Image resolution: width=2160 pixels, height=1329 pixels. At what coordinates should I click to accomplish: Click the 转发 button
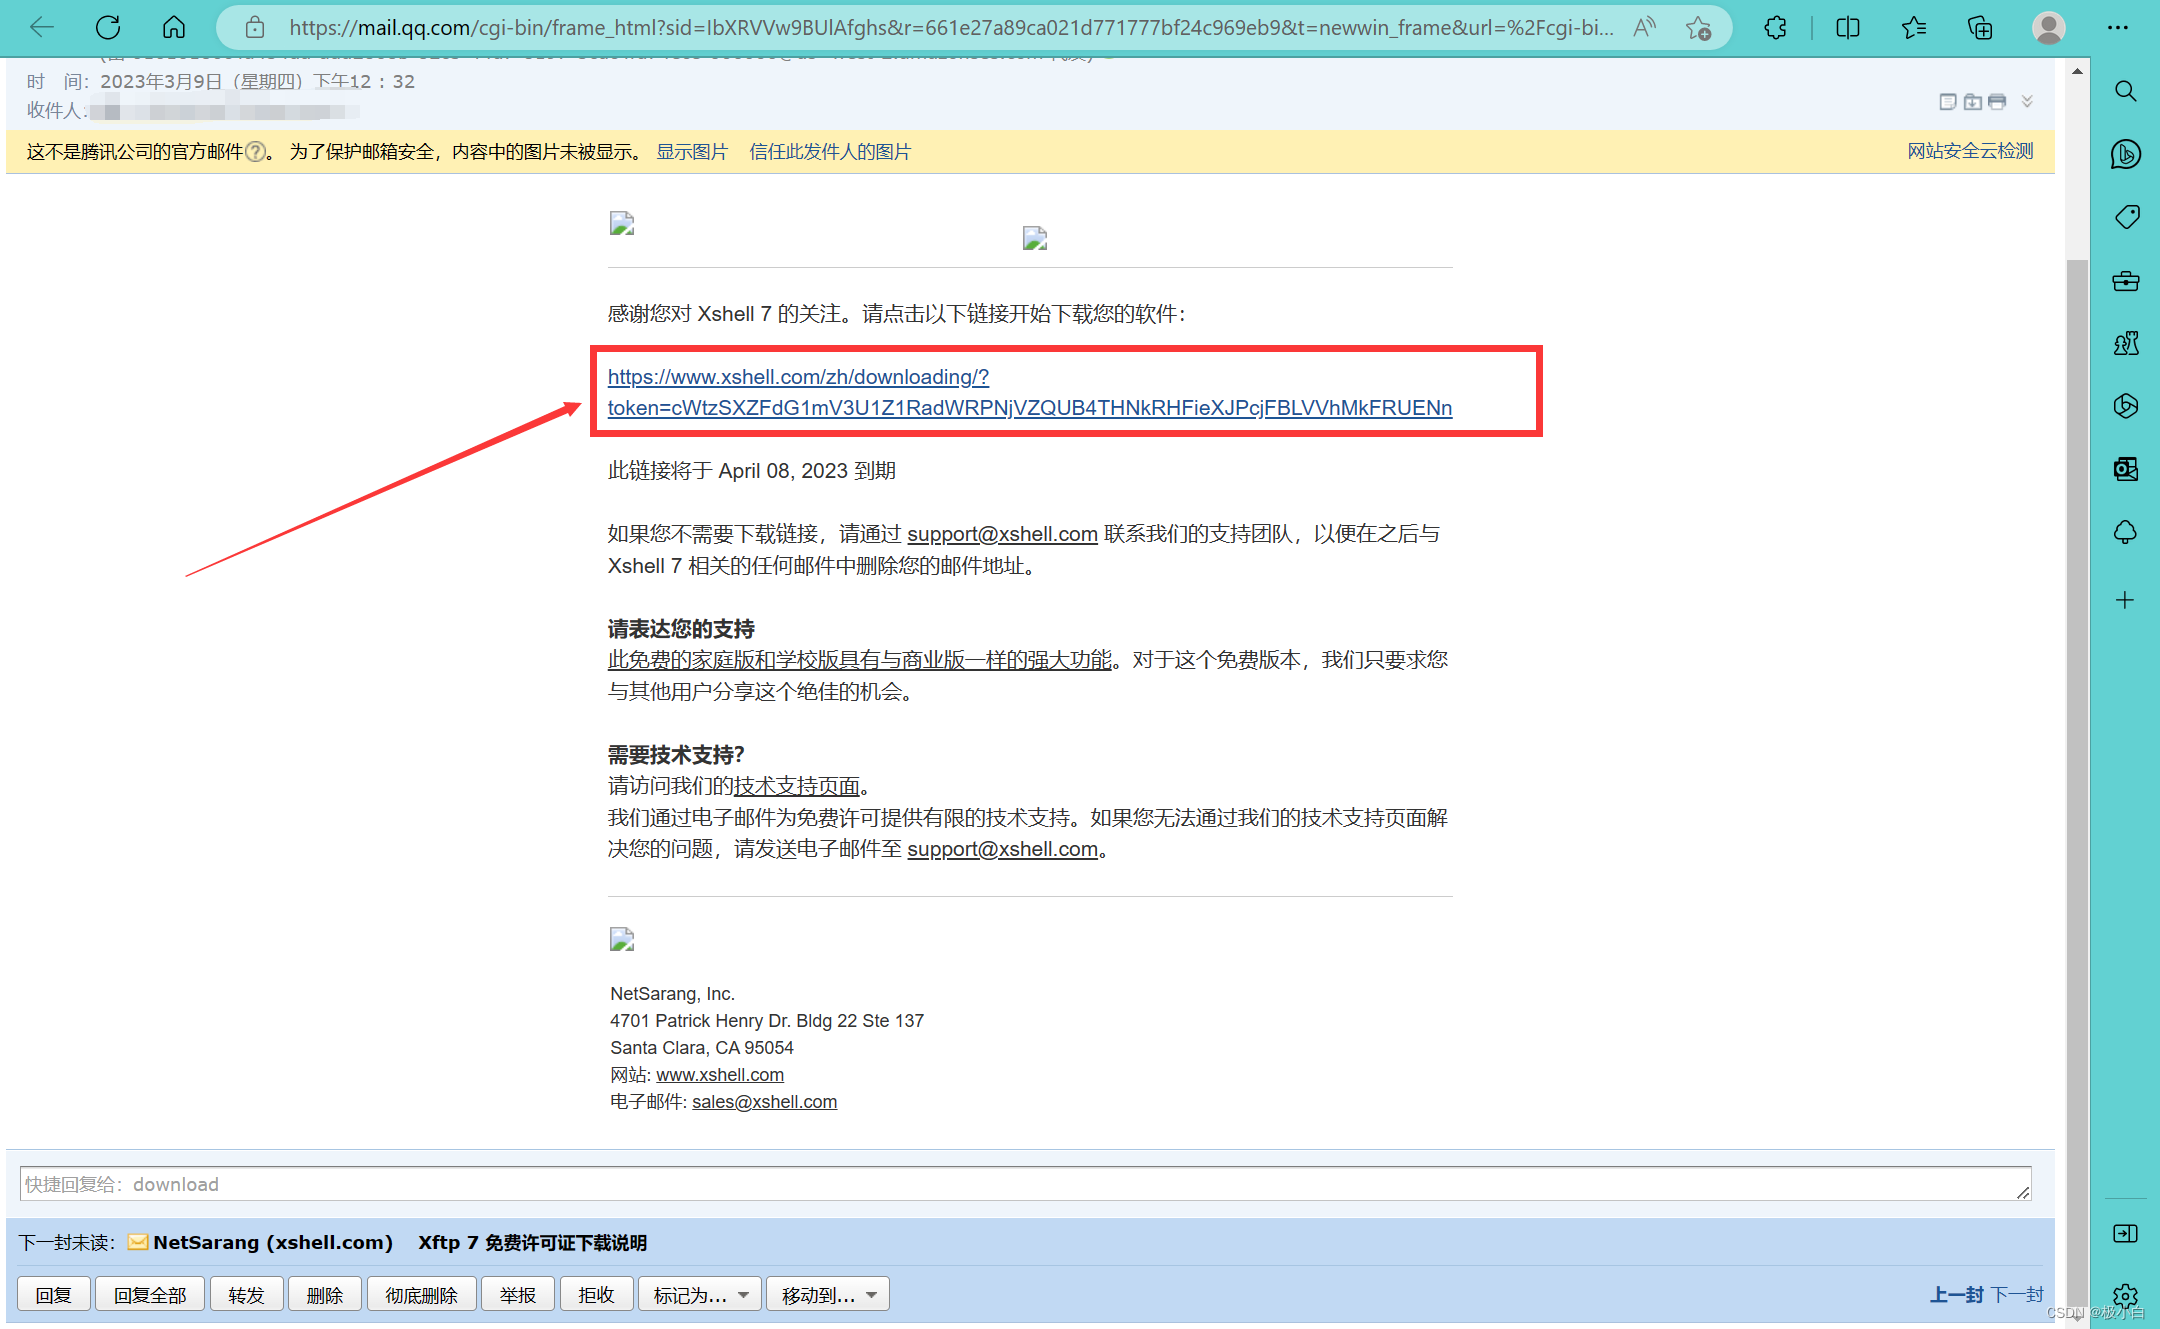[x=246, y=1295]
